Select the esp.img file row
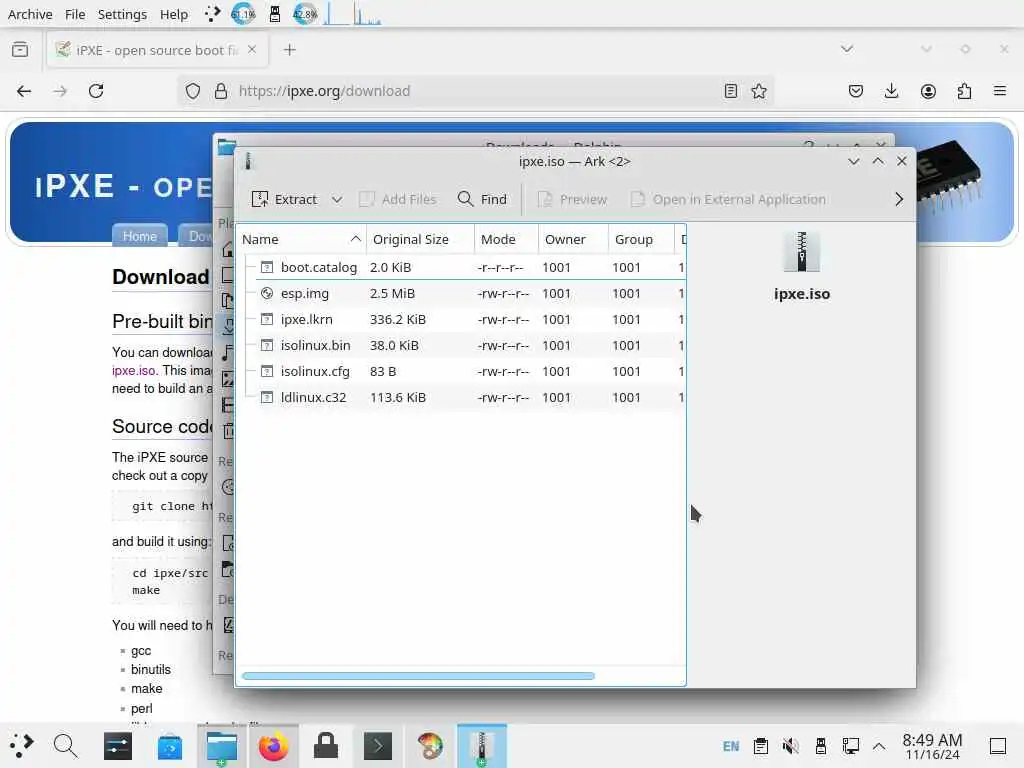 pyautogui.click(x=462, y=293)
